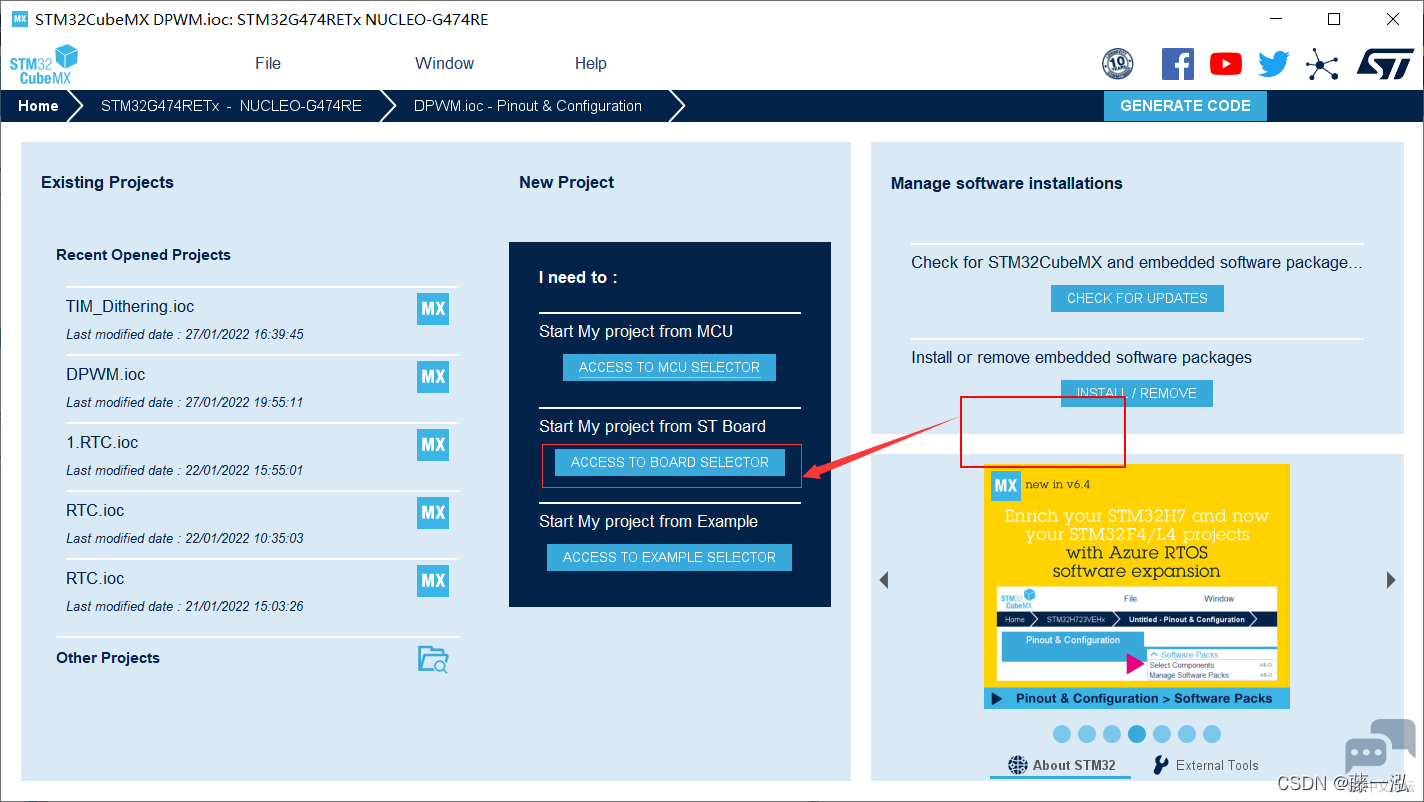Image resolution: width=1424 pixels, height=802 pixels.
Task: Click the 10-year anniversary badge icon
Action: 1118,64
